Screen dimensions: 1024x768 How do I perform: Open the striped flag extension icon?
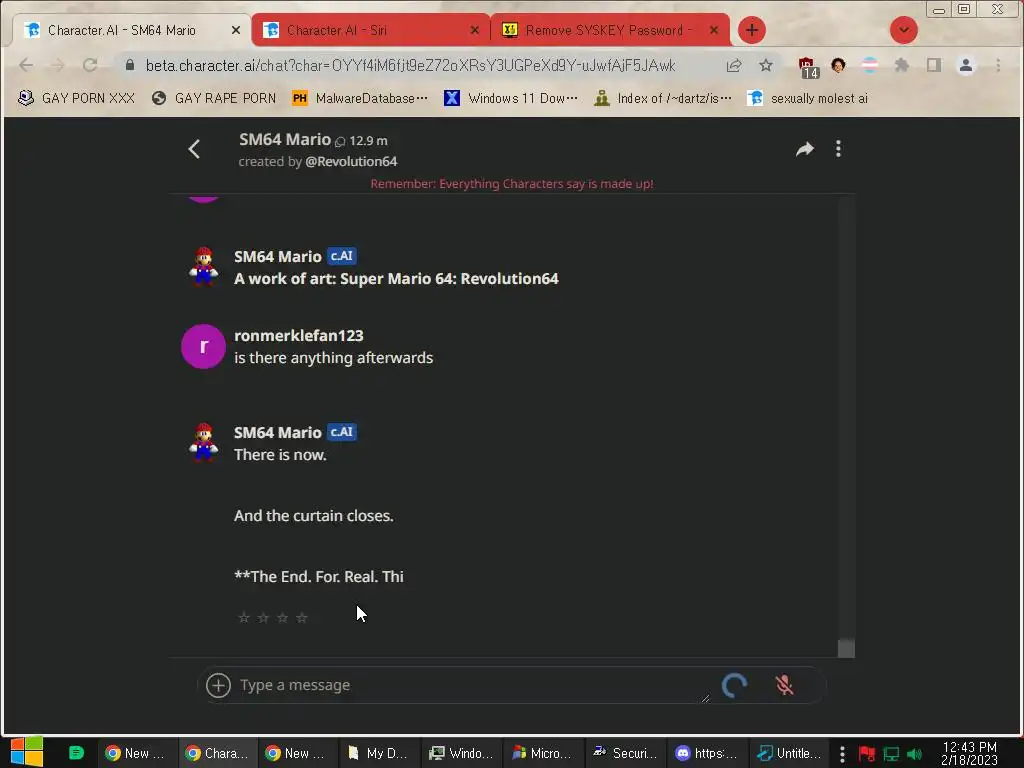pos(870,65)
